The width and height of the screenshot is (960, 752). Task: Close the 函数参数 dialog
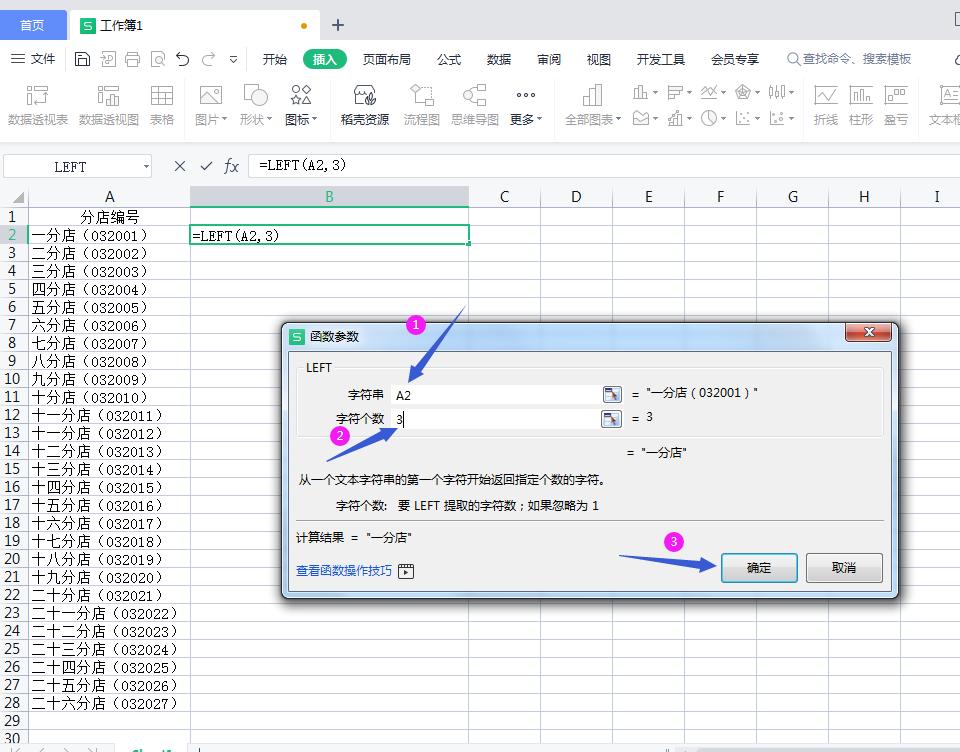(x=868, y=332)
